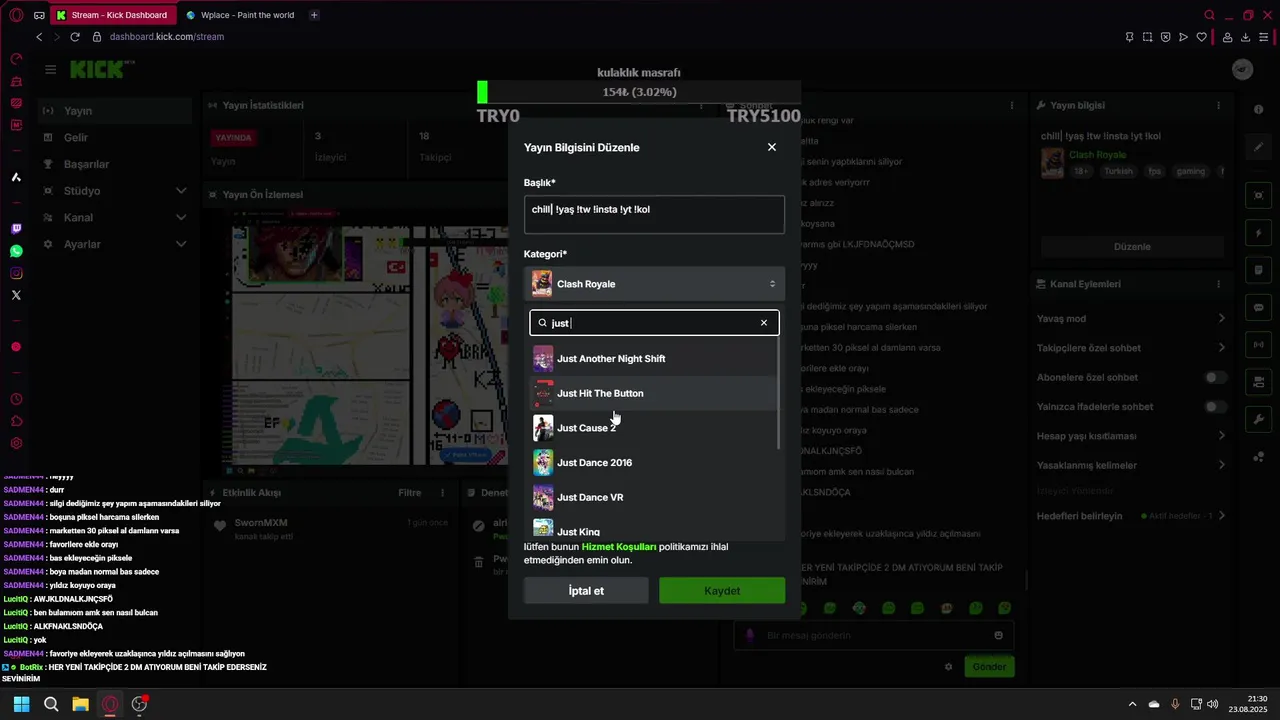Select Just Another Night Shift category

tap(653, 358)
